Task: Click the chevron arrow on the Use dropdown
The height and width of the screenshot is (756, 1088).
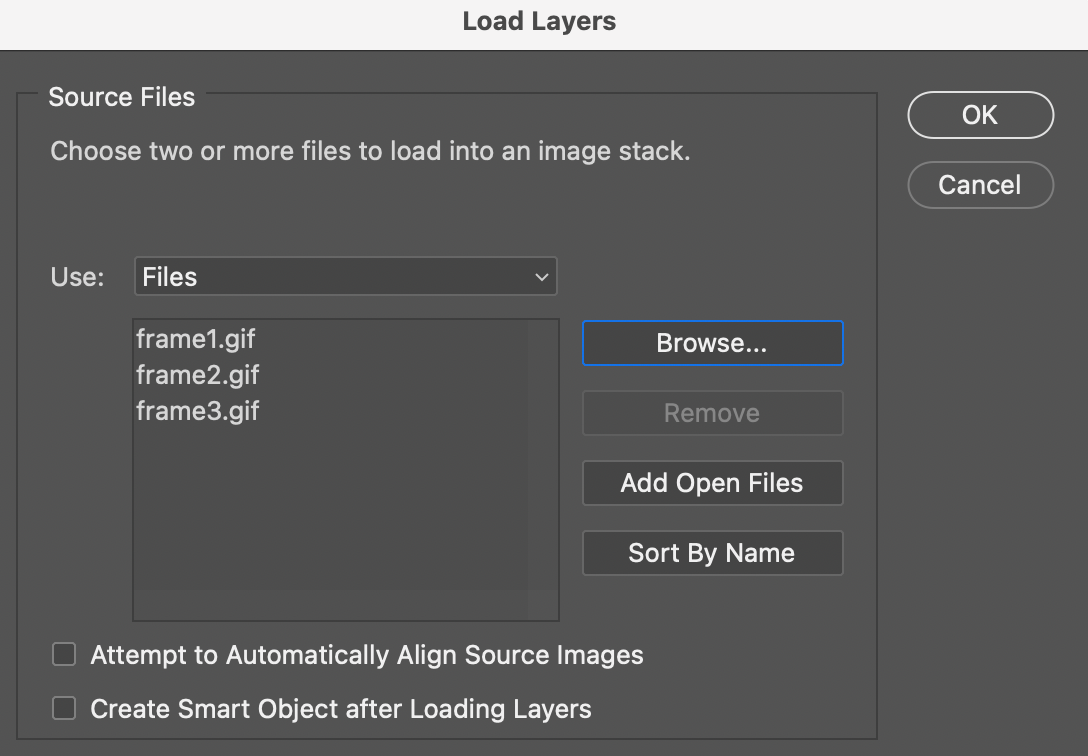Action: pyautogui.click(x=541, y=277)
